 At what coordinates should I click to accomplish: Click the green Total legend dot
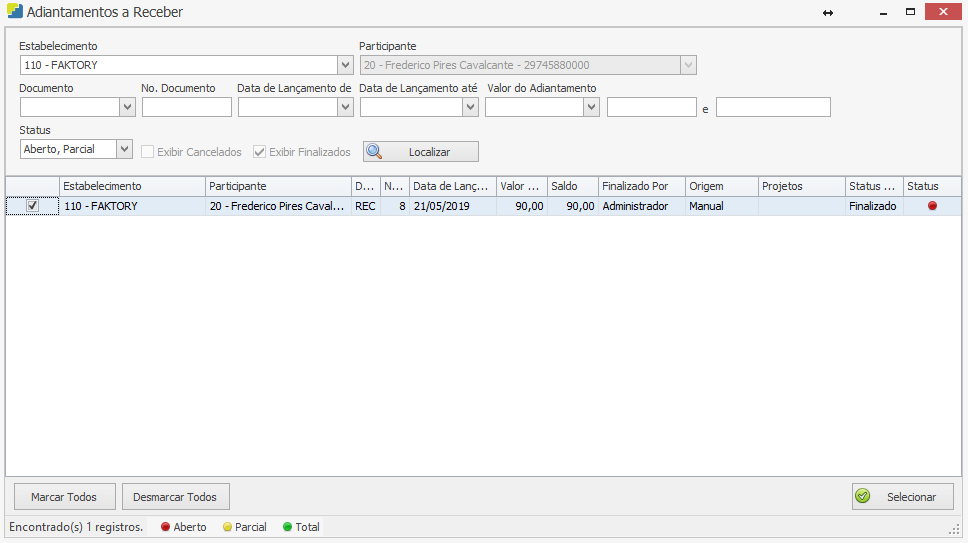coord(288,527)
